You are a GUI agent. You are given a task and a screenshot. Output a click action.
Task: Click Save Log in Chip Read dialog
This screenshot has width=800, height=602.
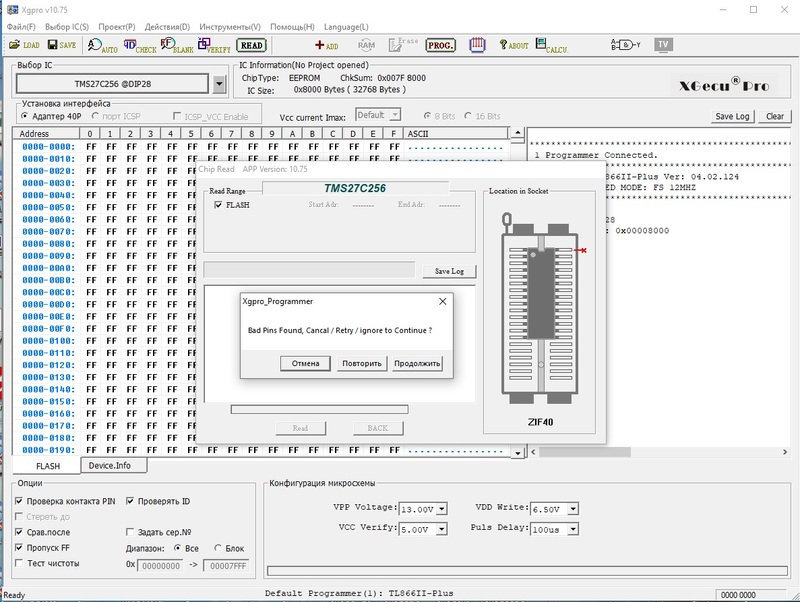[x=449, y=271]
